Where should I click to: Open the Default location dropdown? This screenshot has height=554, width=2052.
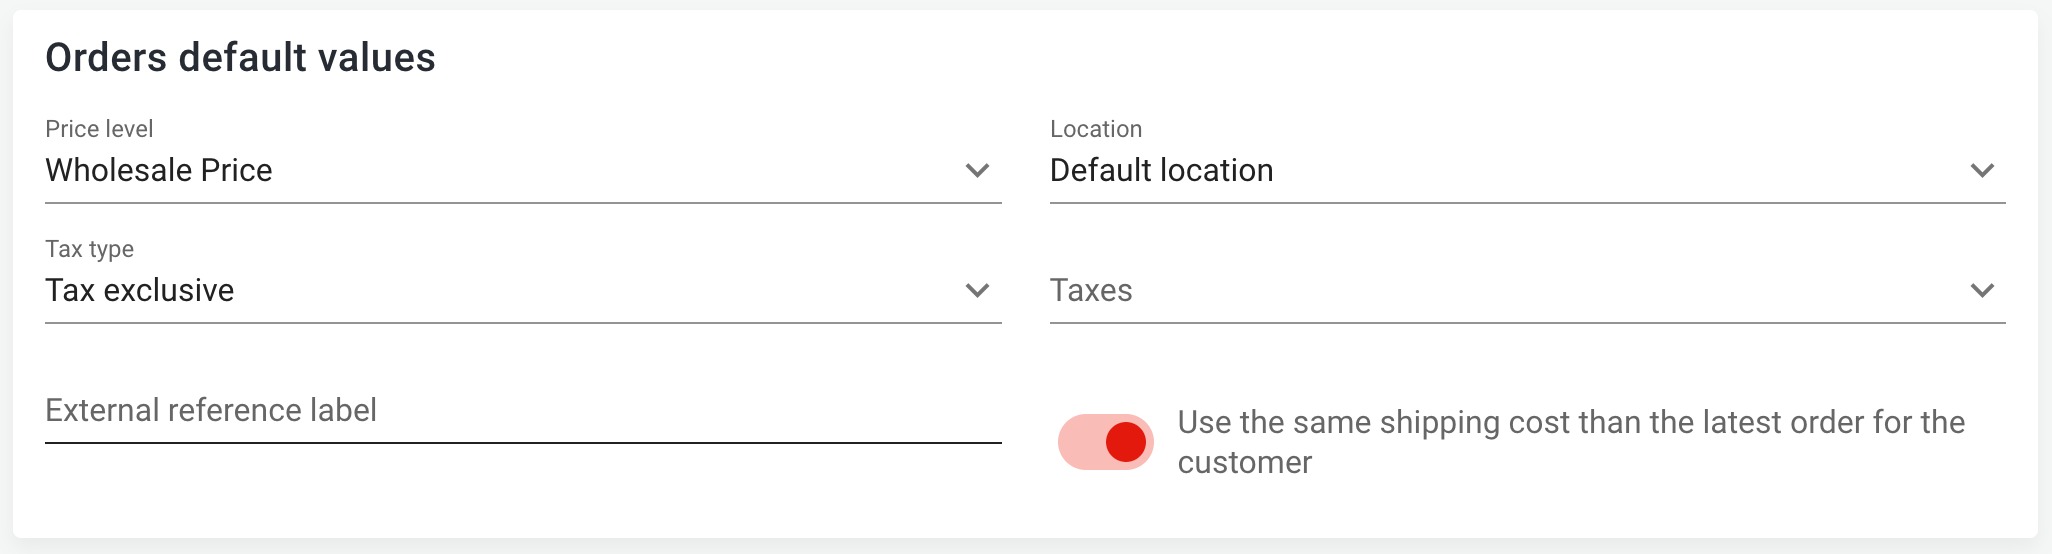click(1500, 171)
